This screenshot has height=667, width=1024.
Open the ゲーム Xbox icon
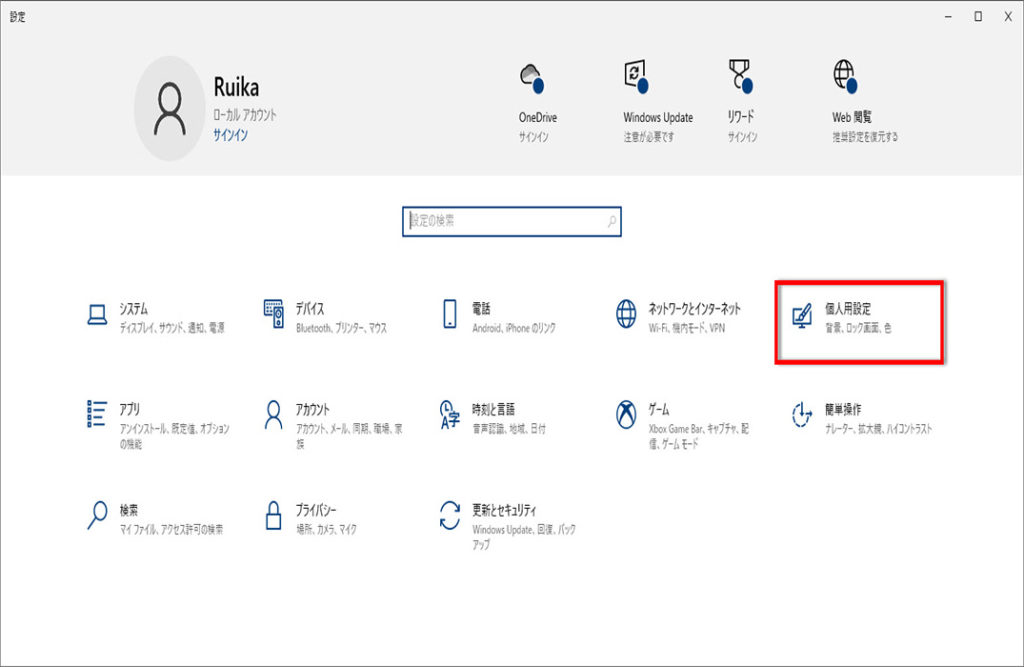coord(626,413)
